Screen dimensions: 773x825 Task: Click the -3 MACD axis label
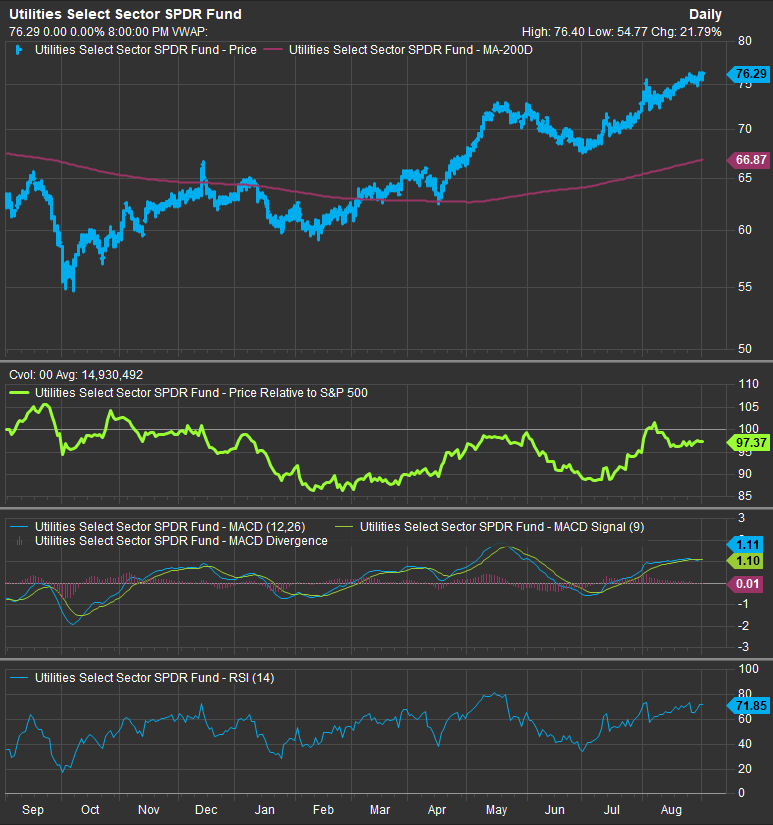tap(743, 647)
